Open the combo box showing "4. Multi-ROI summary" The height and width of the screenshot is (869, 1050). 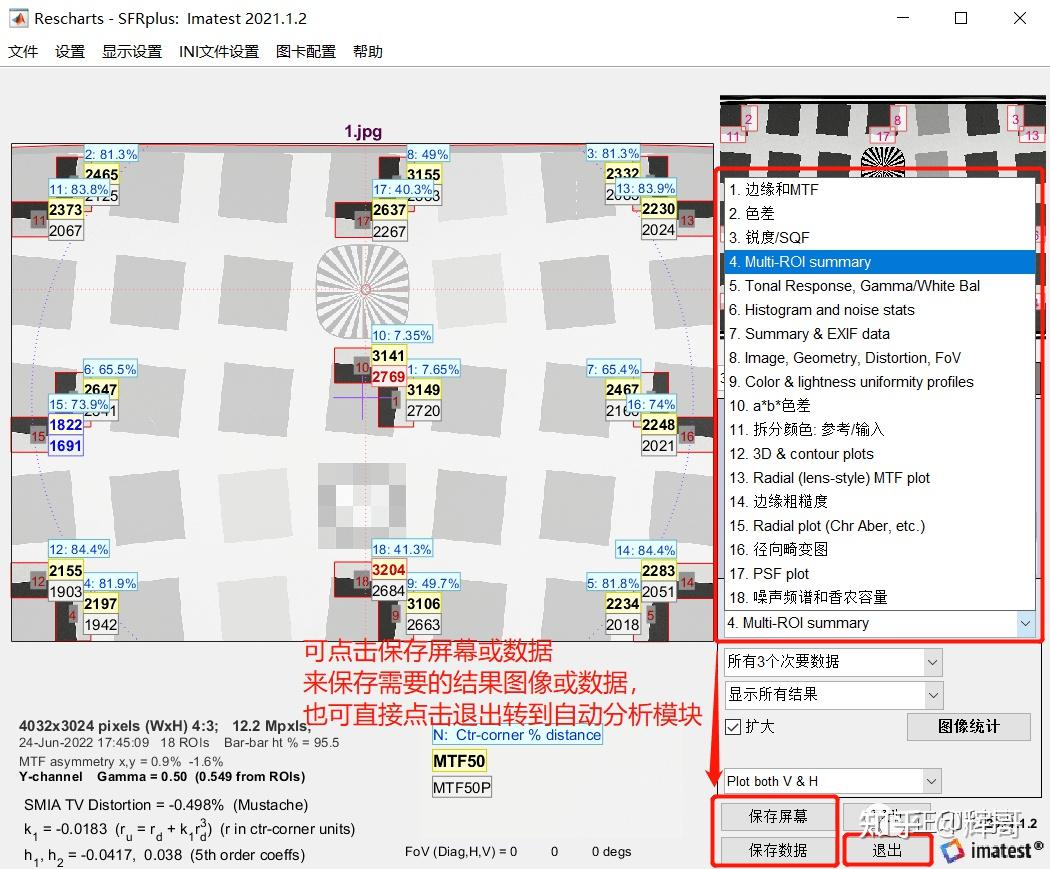[x=879, y=623]
